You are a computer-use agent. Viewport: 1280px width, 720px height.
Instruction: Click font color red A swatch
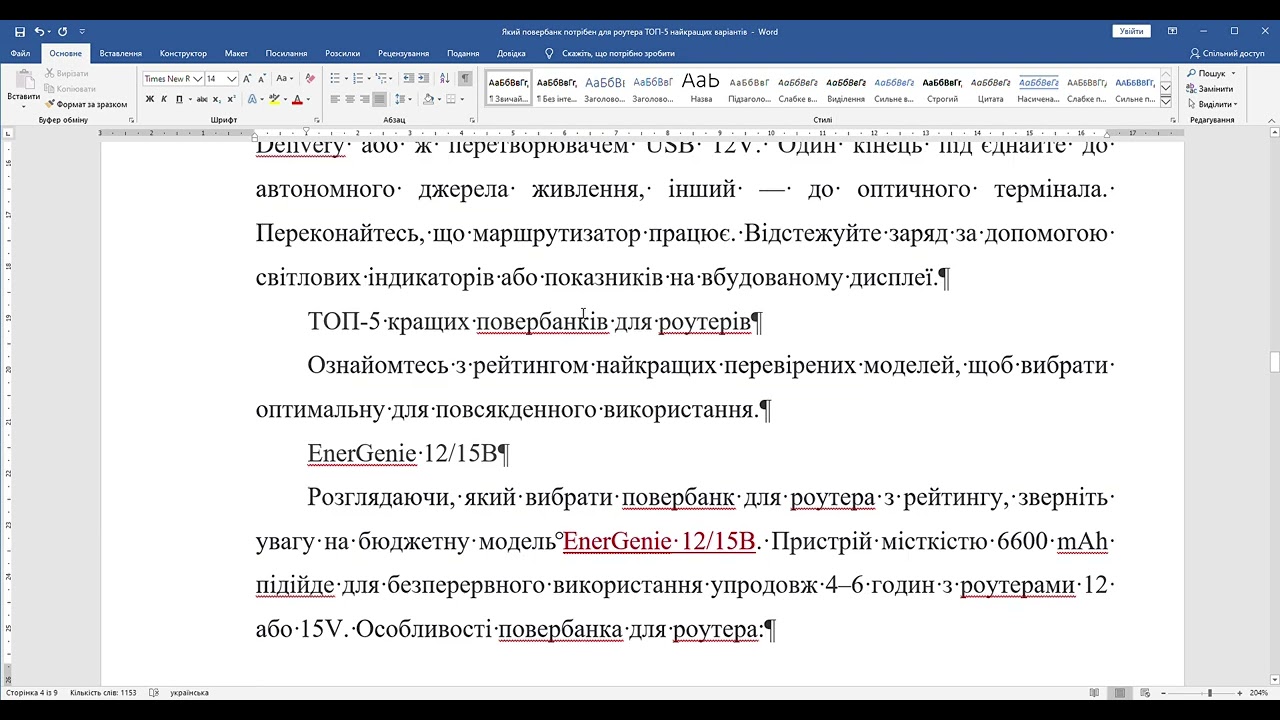(297, 99)
